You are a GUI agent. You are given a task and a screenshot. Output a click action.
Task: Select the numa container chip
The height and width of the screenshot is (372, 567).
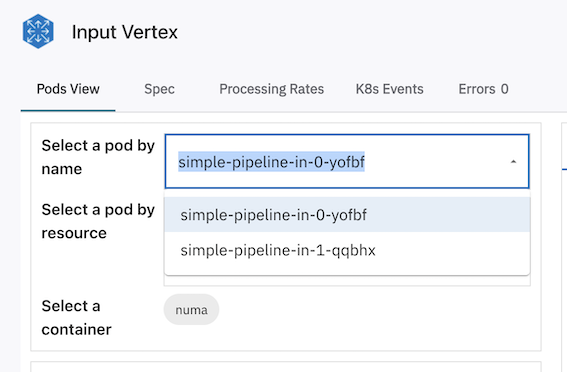tap(191, 309)
